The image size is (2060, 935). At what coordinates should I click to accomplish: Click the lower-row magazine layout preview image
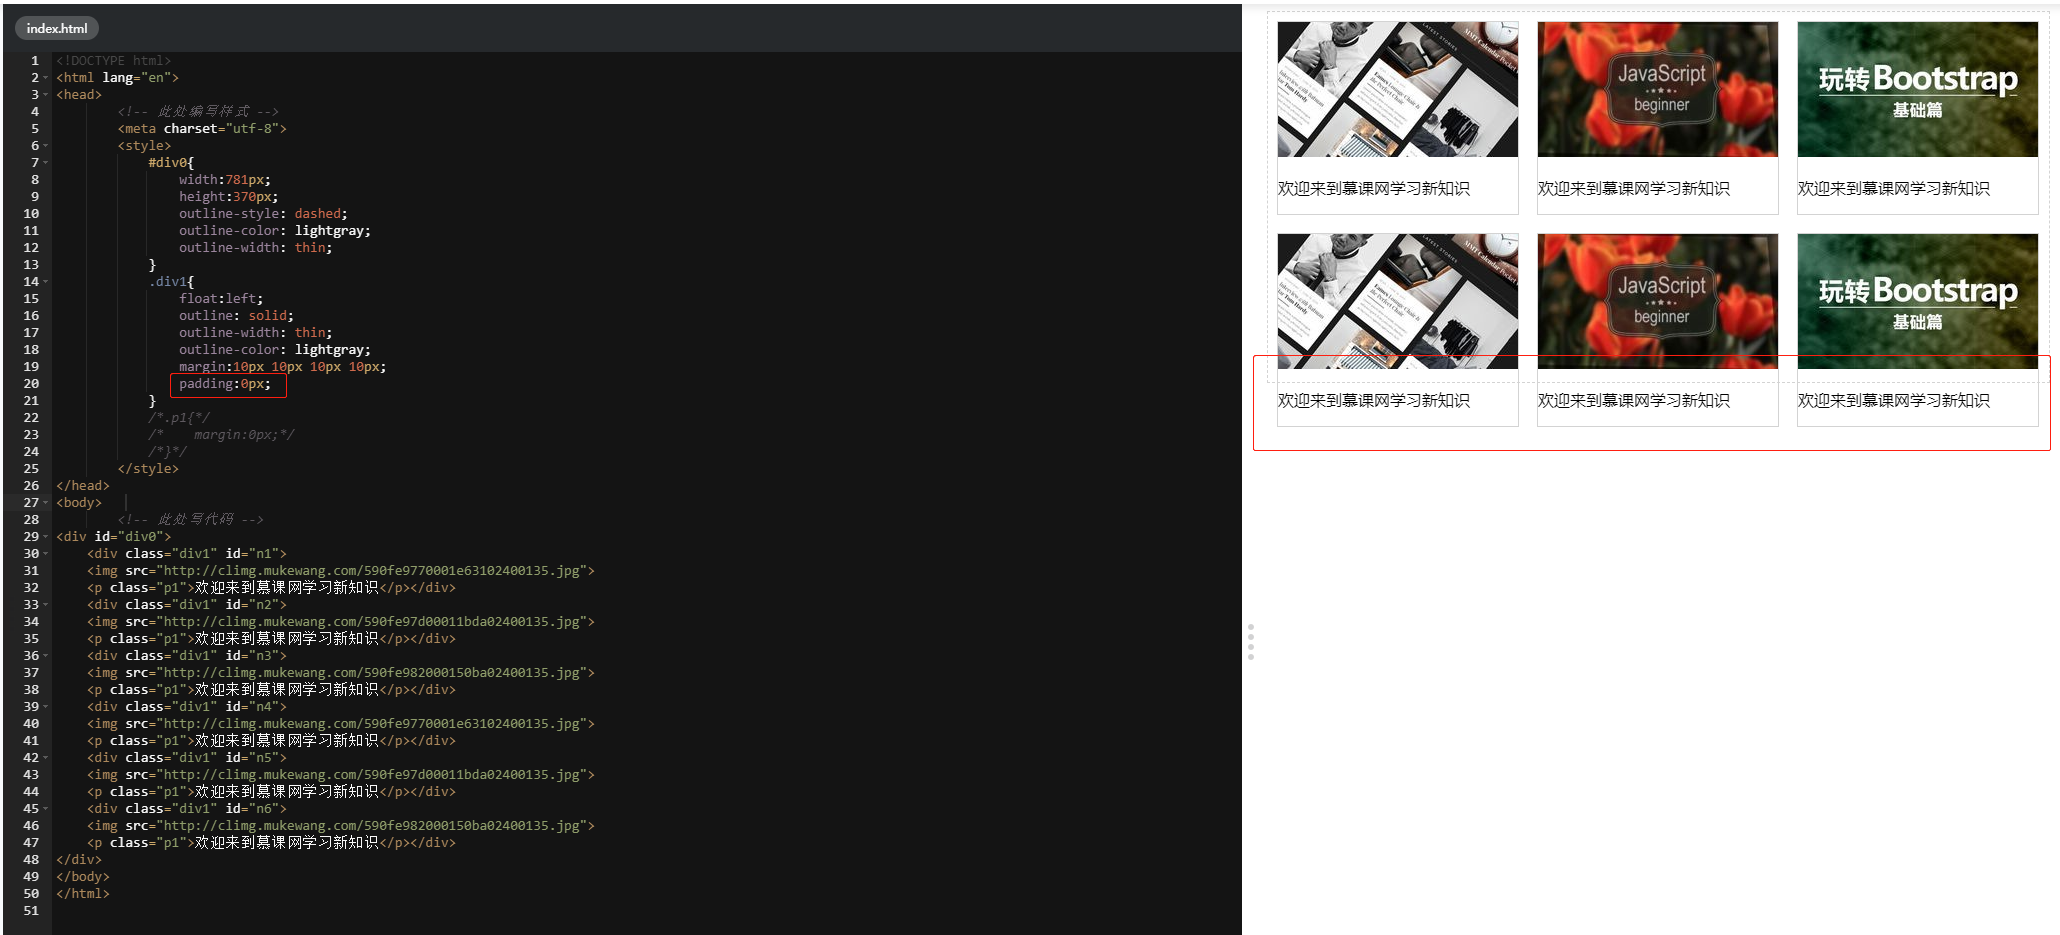point(1398,301)
